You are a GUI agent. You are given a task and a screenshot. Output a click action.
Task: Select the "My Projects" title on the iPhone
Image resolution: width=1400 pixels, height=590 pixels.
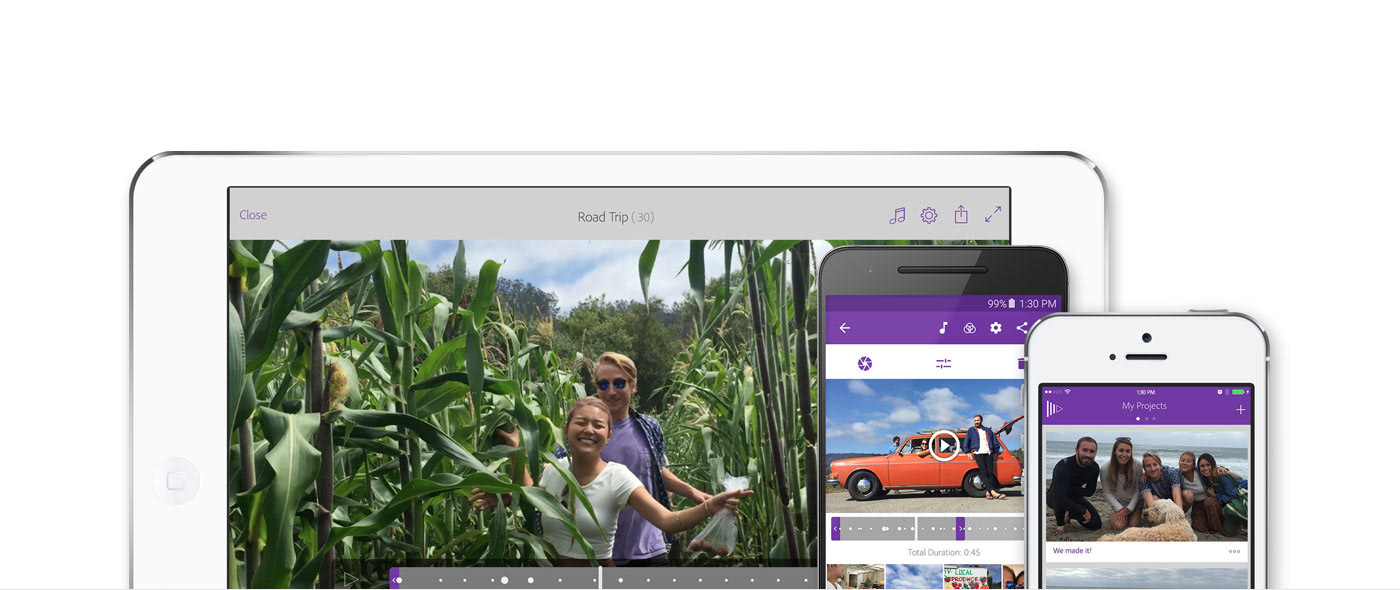1144,406
